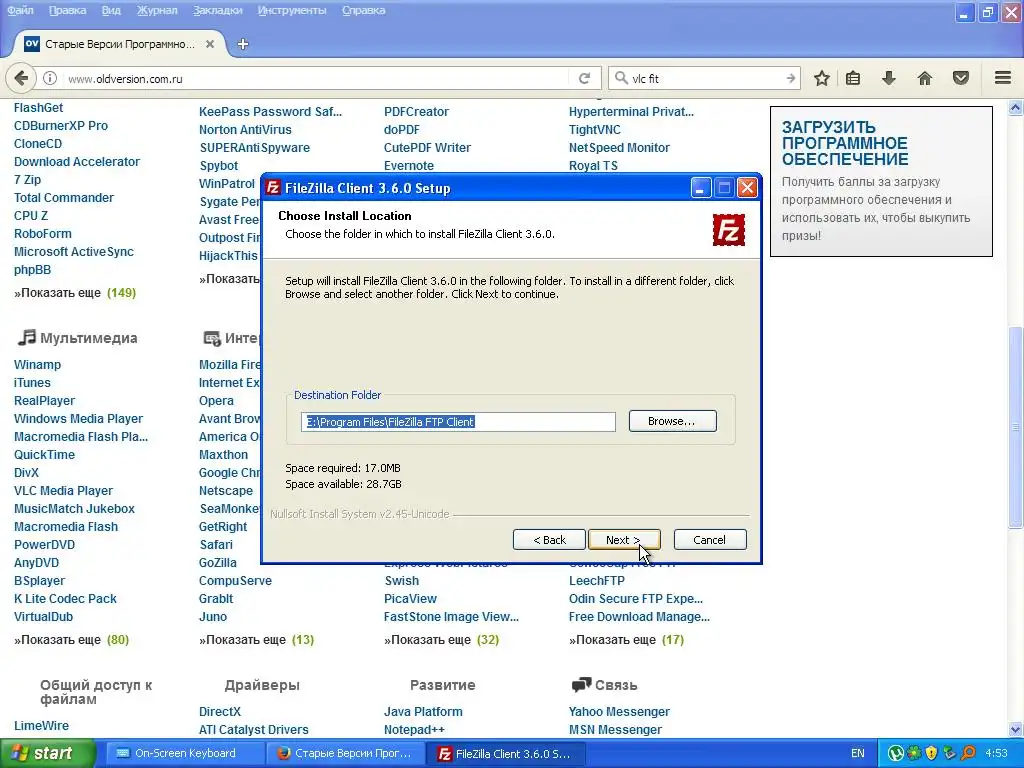This screenshot has height=768, width=1024.
Task: Open the Java Platform link
Action: click(423, 711)
